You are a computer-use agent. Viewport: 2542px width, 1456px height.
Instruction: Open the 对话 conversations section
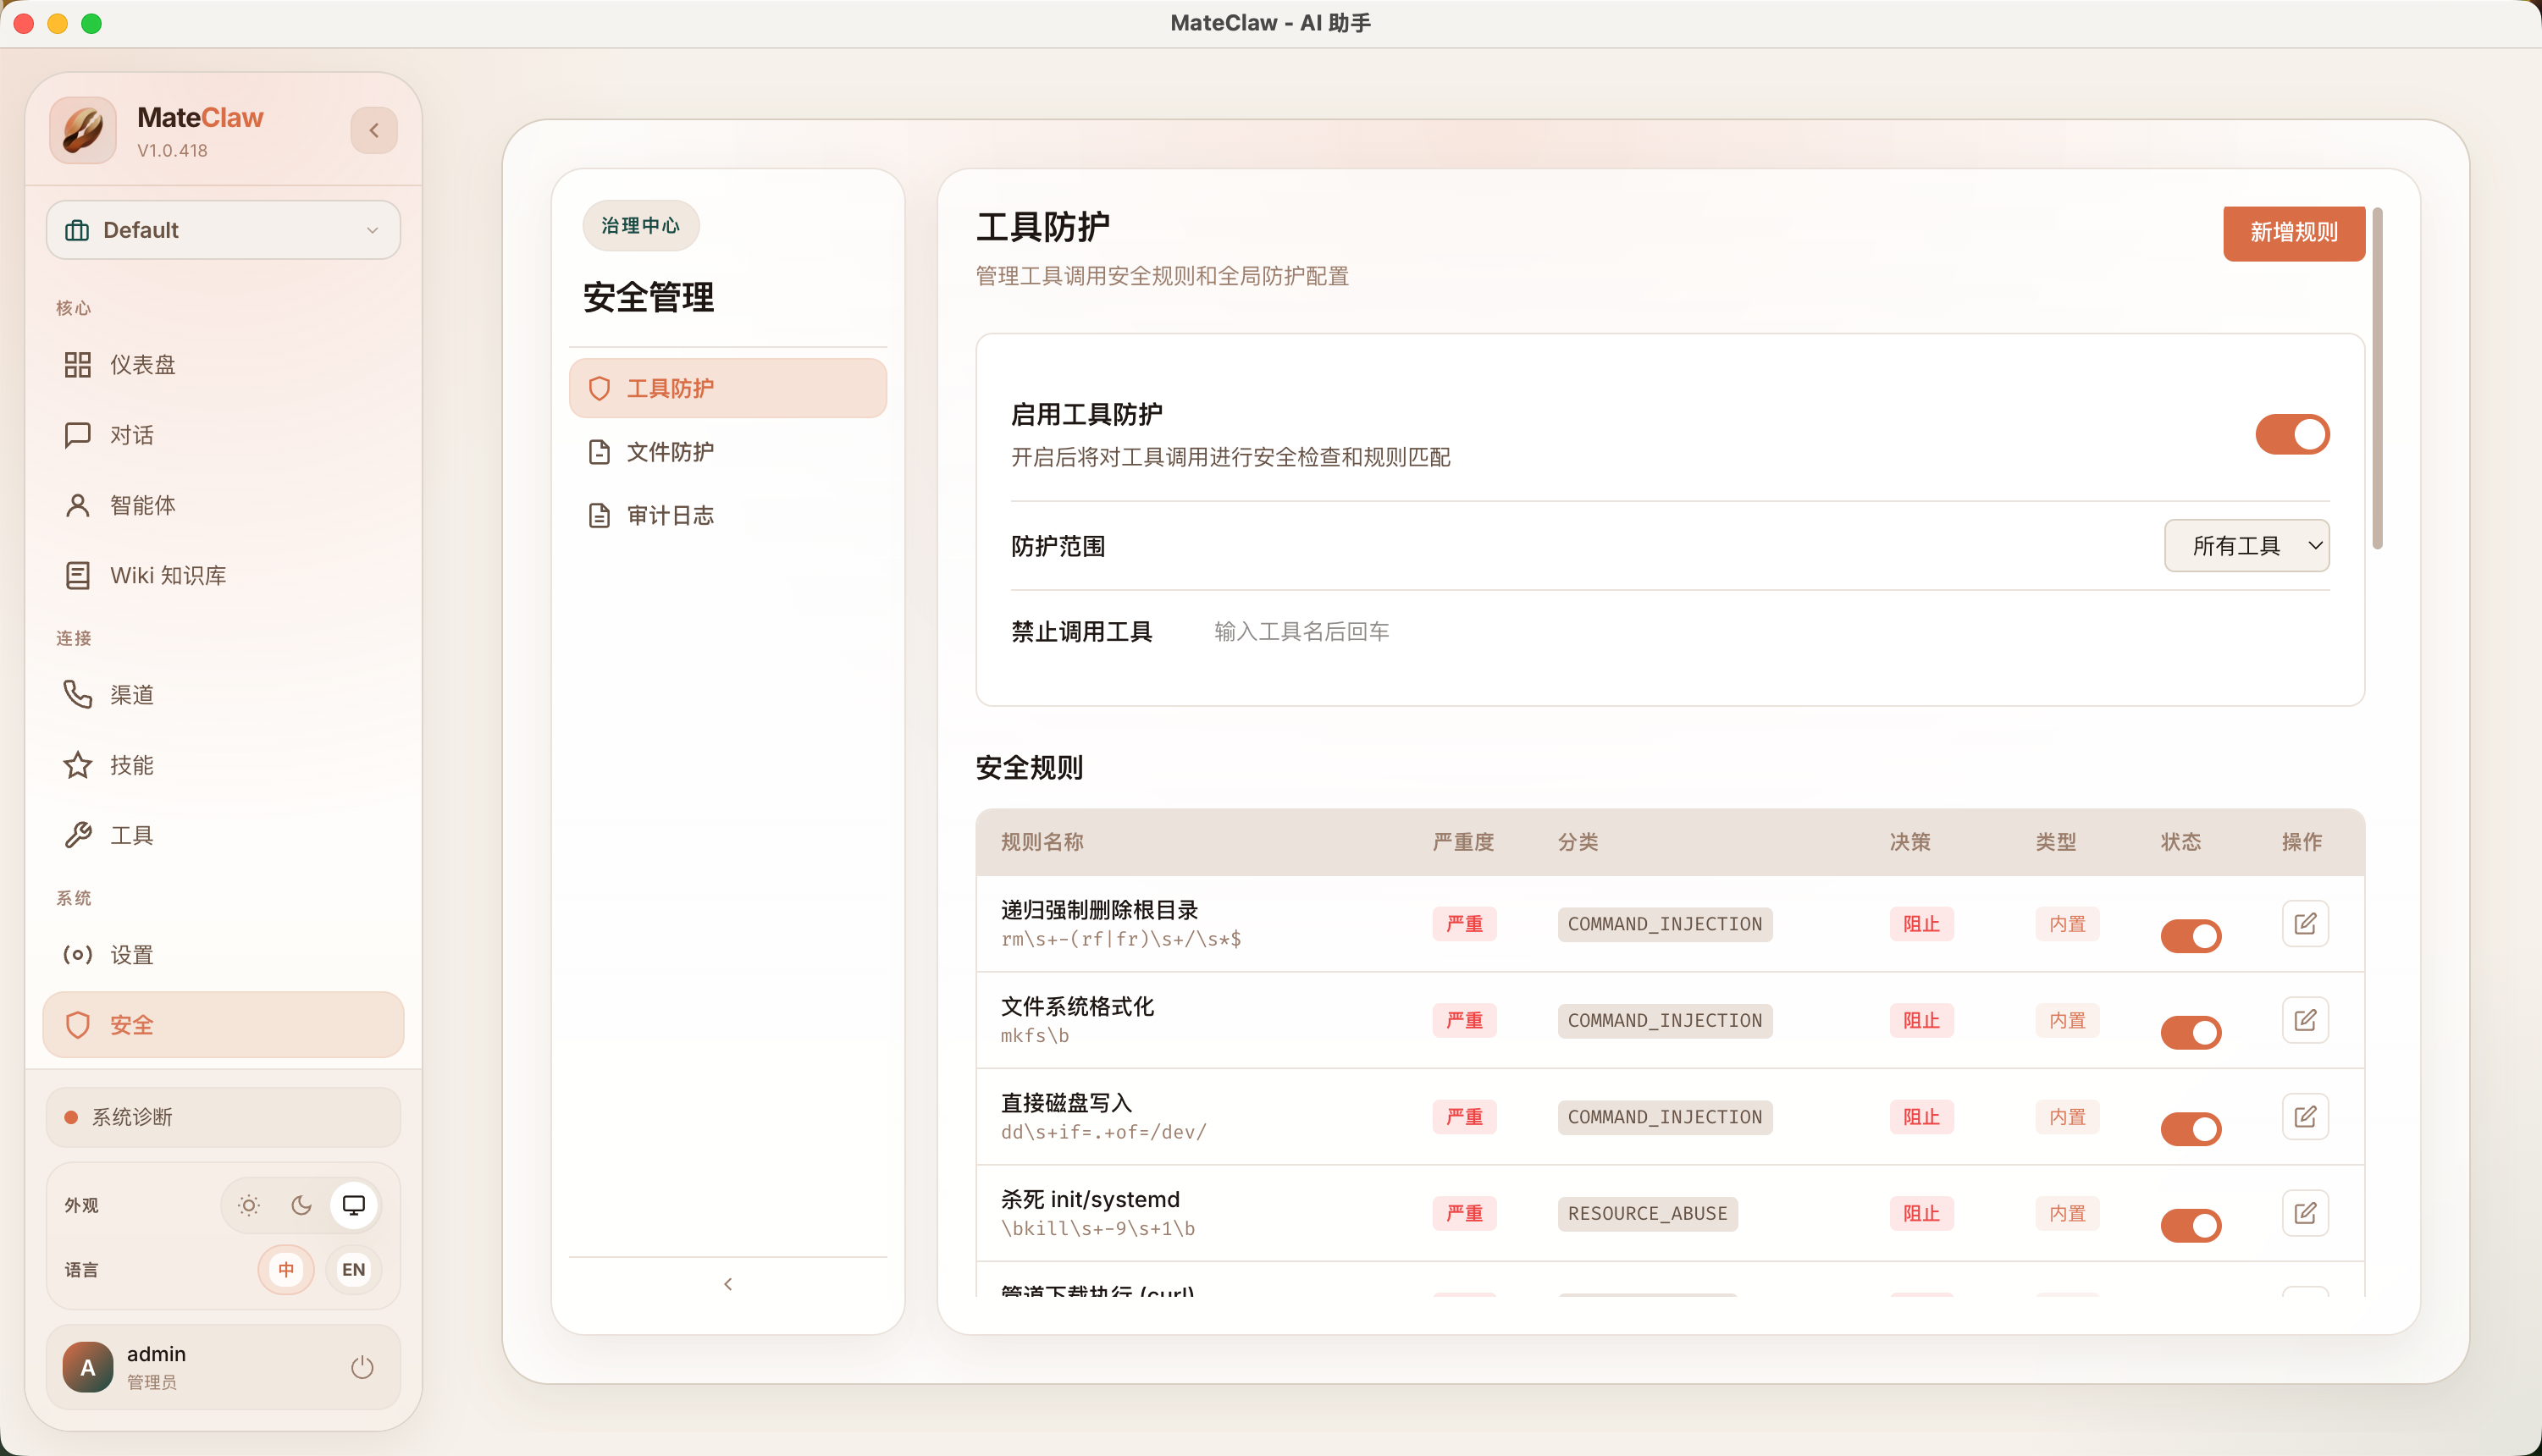(x=130, y=434)
